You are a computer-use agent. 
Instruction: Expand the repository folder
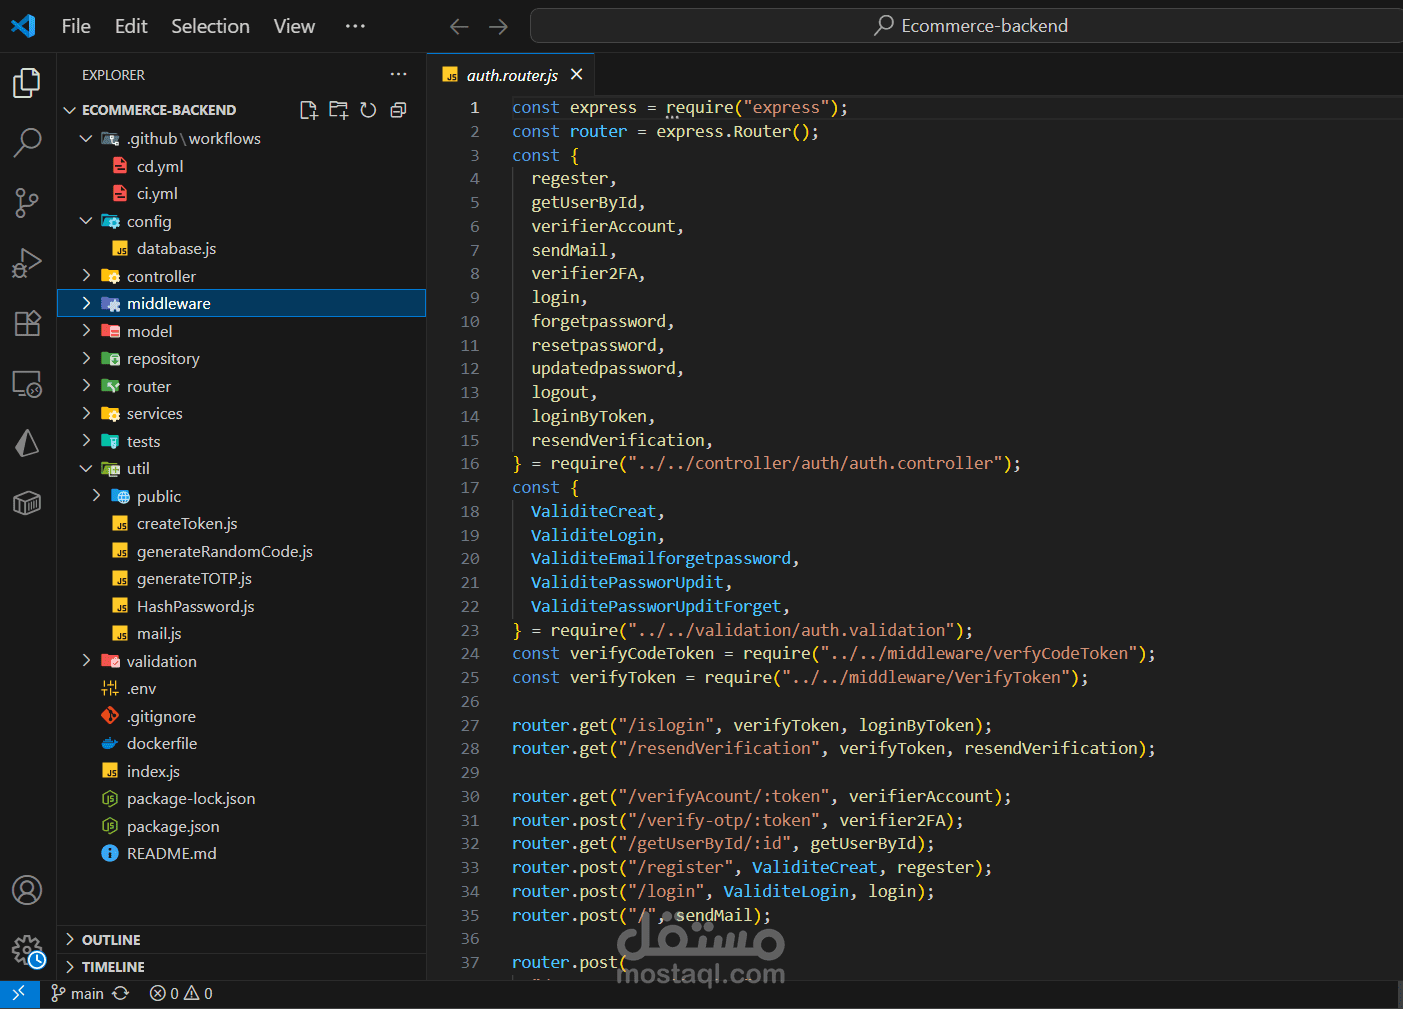click(242, 358)
